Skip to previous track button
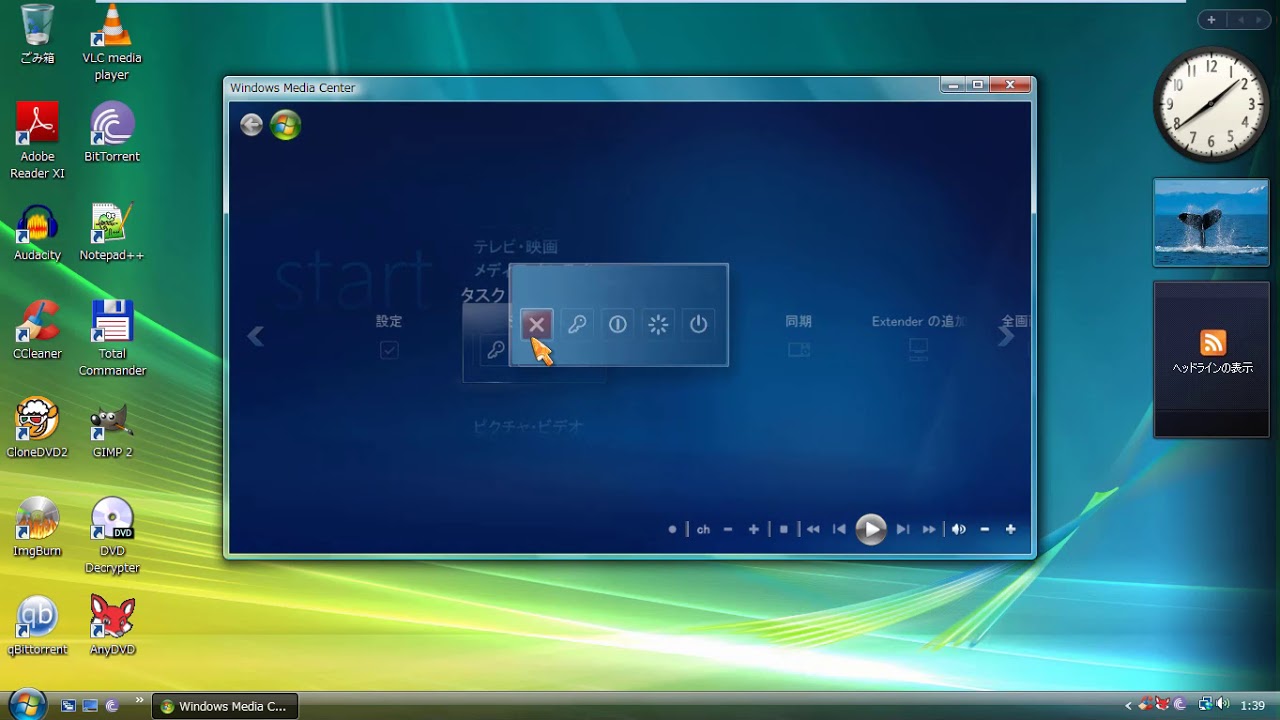 point(840,529)
